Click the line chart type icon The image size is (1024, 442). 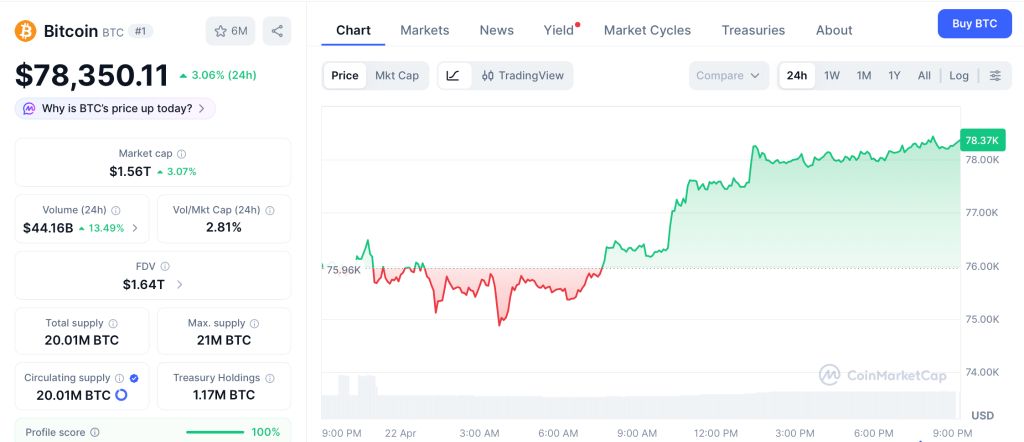(x=453, y=76)
